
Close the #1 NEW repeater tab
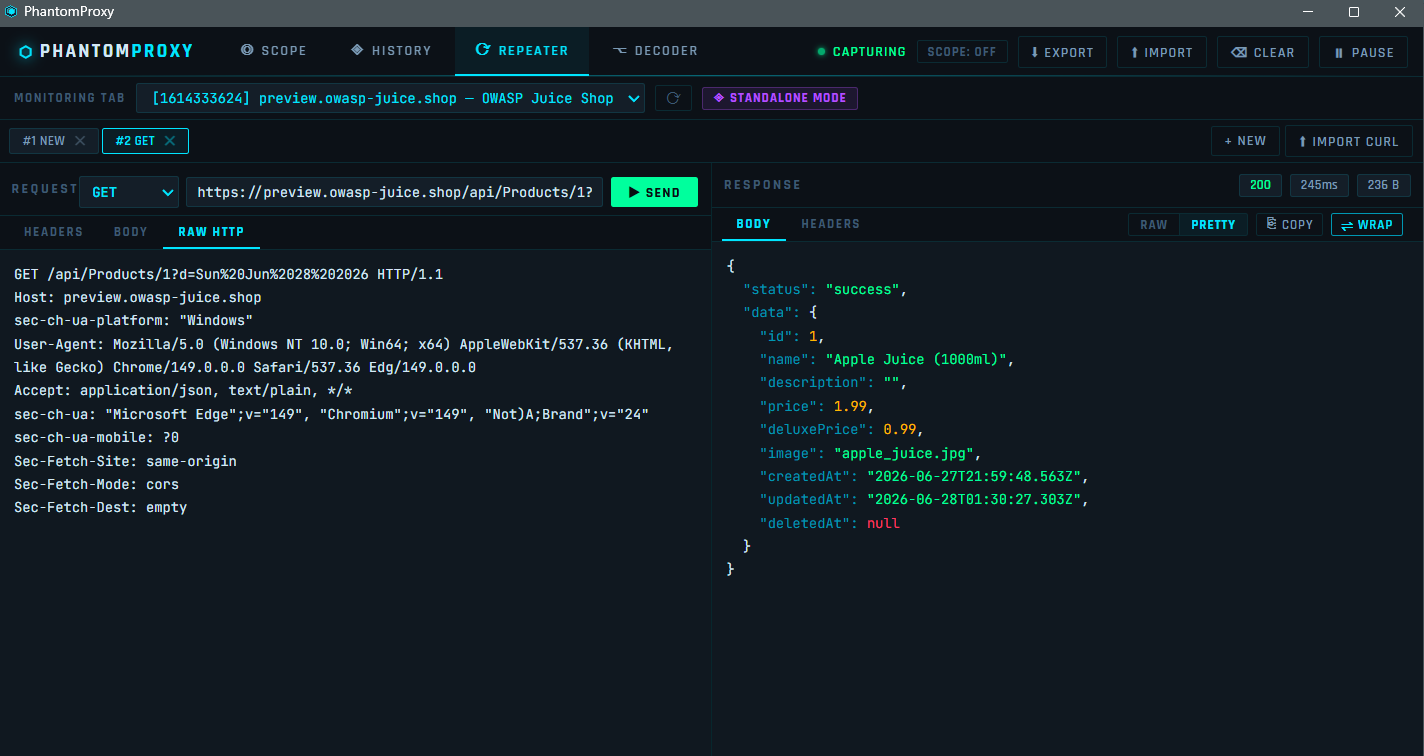pyautogui.click(x=81, y=141)
